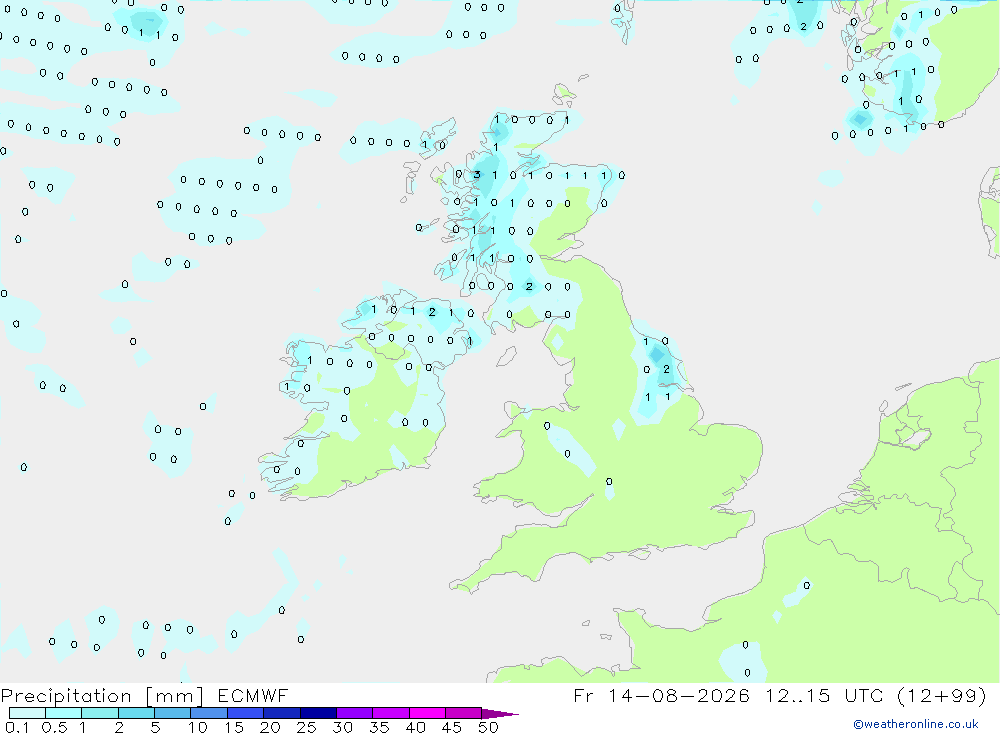The width and height of the screenshot is (1000, 733).
Task: Select the 0.5 to 1 mm legend color
Action: [63, 713]
